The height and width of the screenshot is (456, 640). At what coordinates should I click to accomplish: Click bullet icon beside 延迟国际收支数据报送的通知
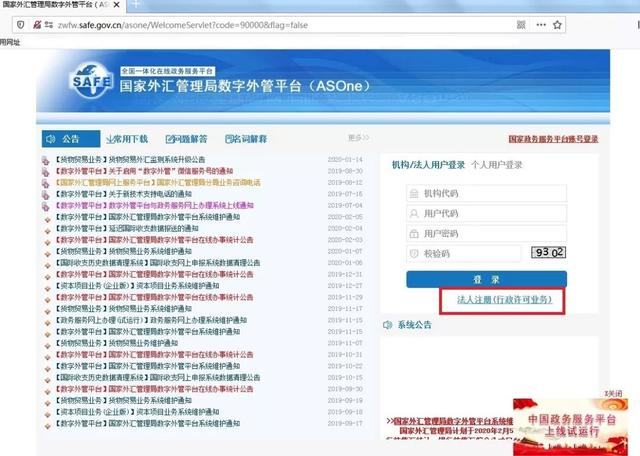coord(47,230)
